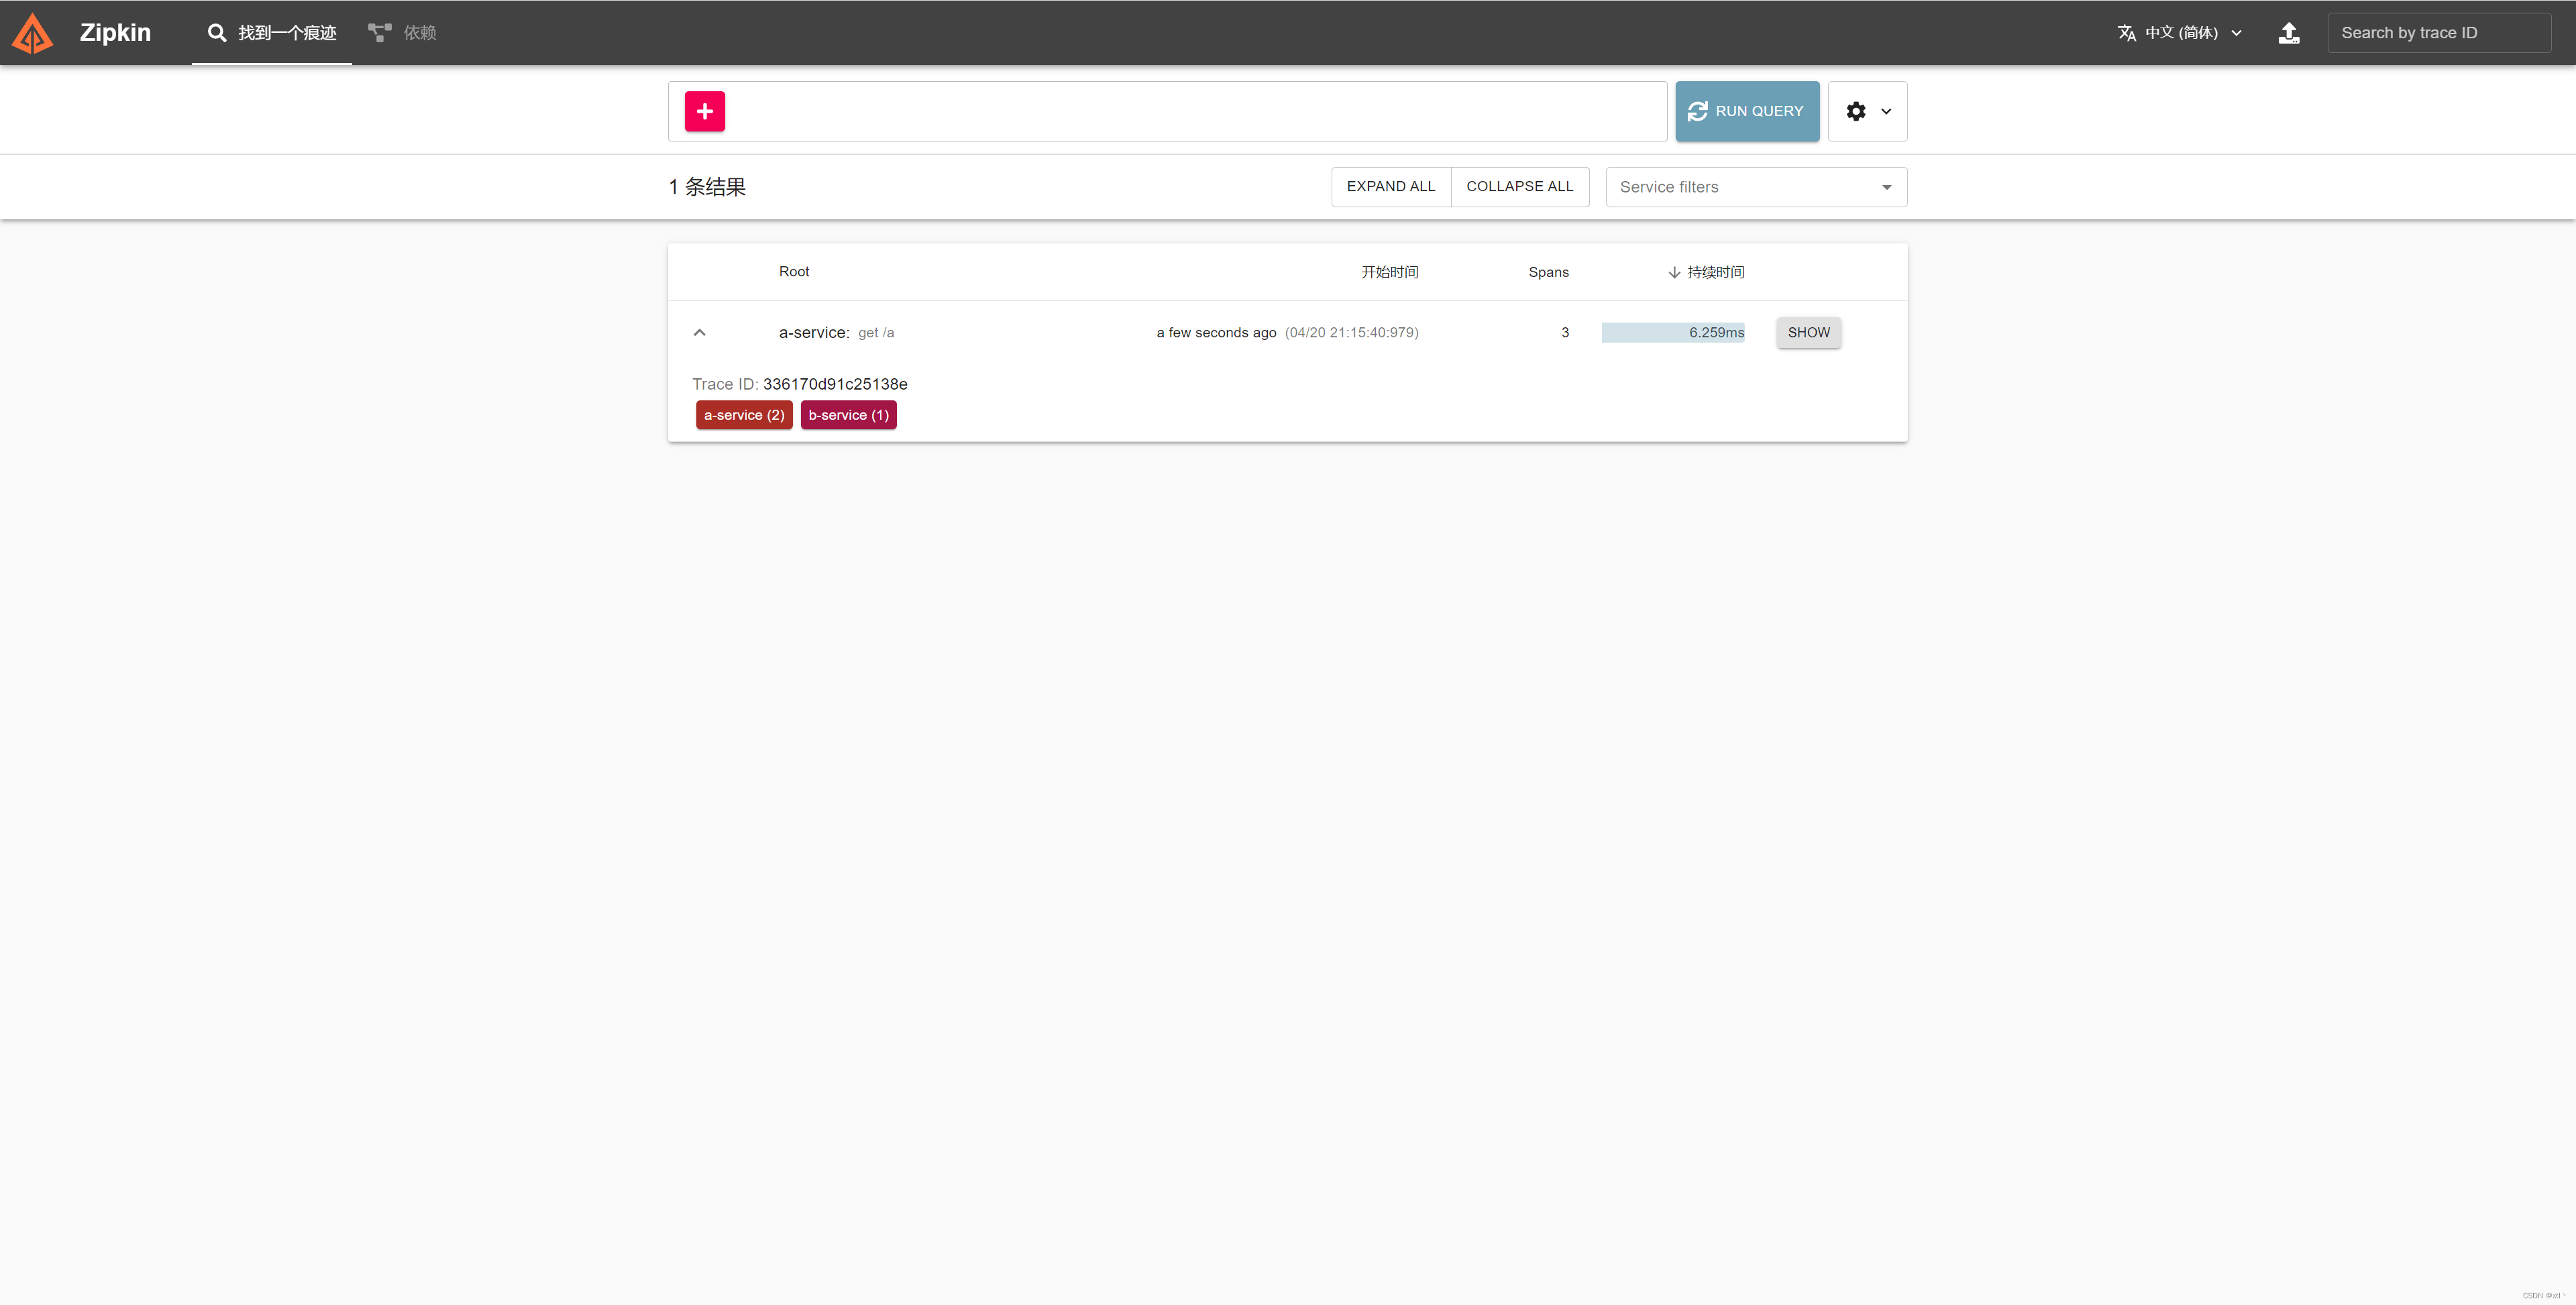This screenshot has height=1305, width=2576.
Task: Click the SHOW button for the trace
Action: pyautogui.click(x=1808, y=332)
